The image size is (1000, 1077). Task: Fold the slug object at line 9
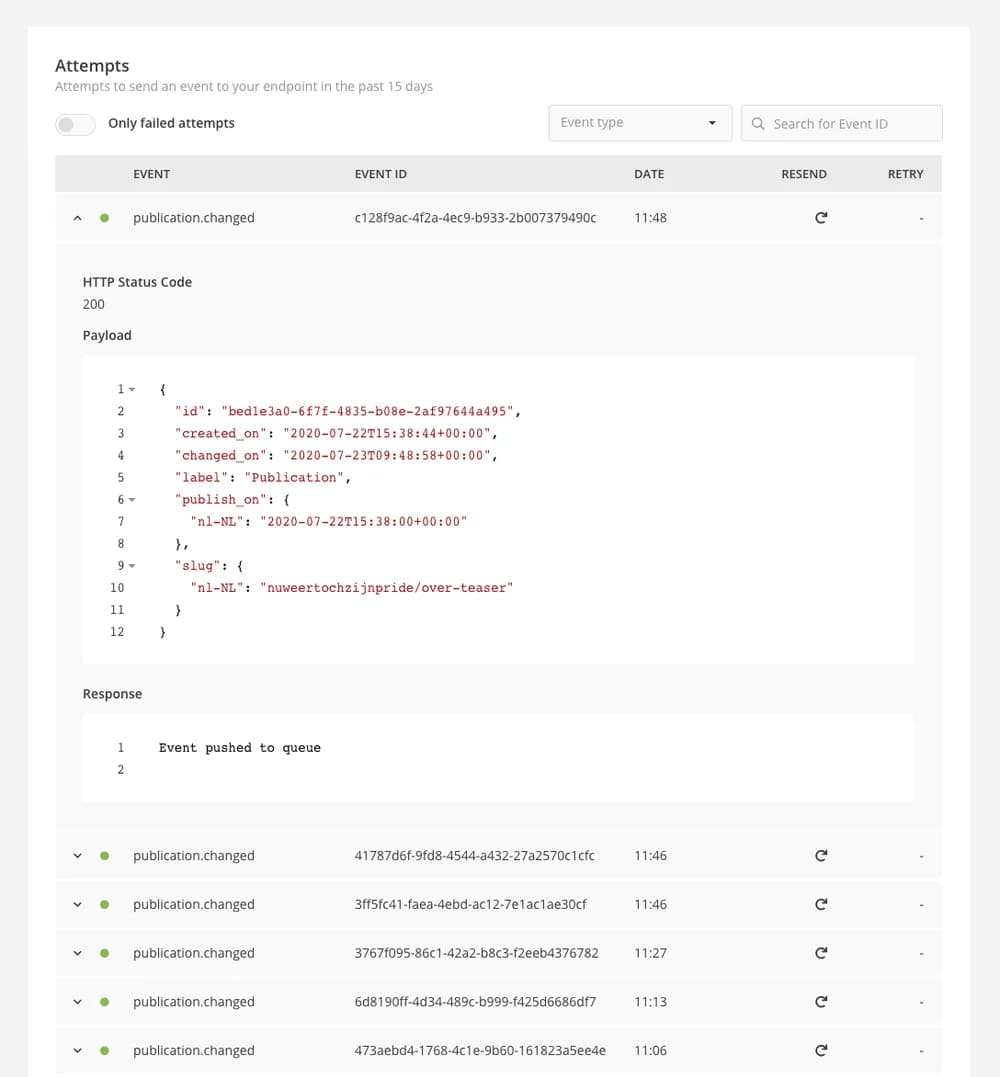132,566
